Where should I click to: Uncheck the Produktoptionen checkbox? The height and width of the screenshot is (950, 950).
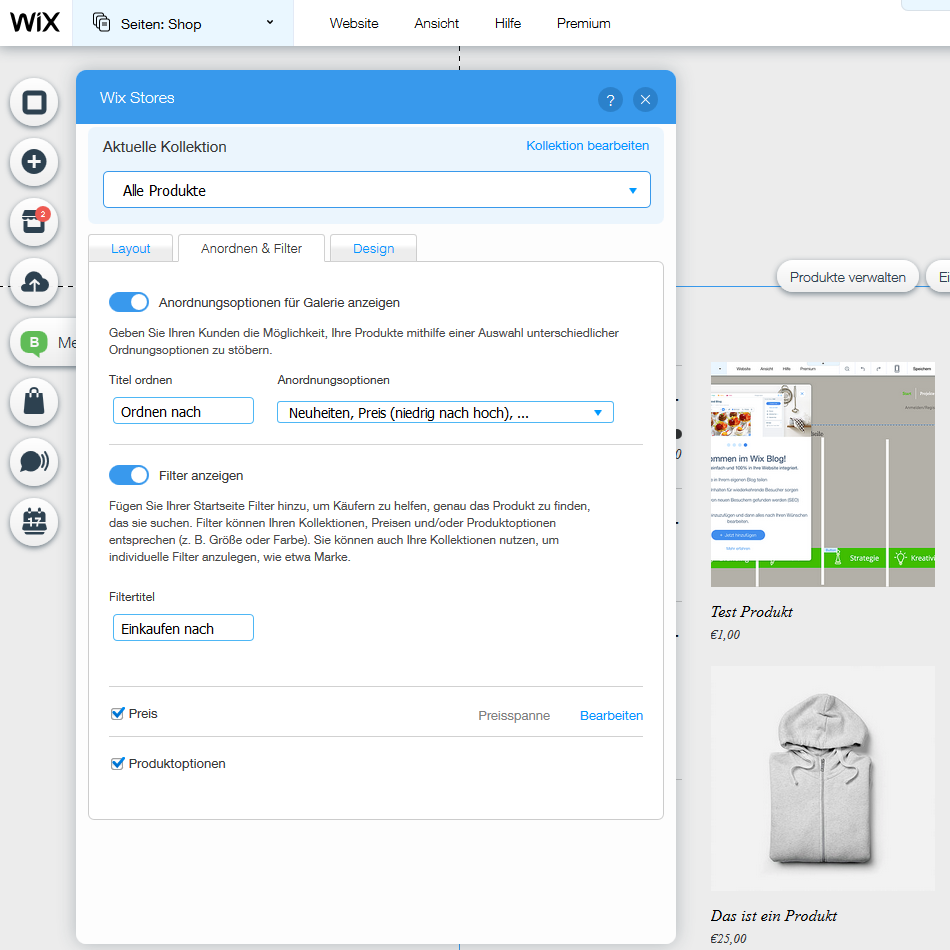point(118,764)
